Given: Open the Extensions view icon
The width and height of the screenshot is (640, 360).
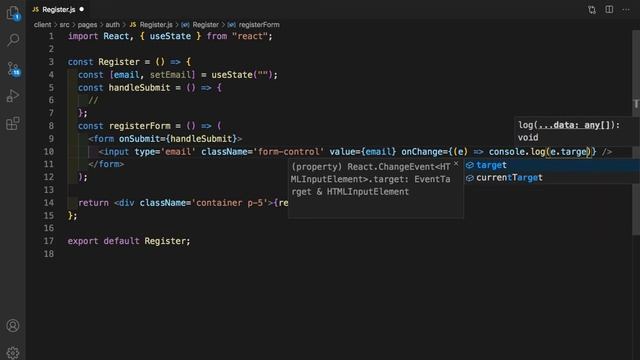Looking at the screenshot, I should point(13,123).
